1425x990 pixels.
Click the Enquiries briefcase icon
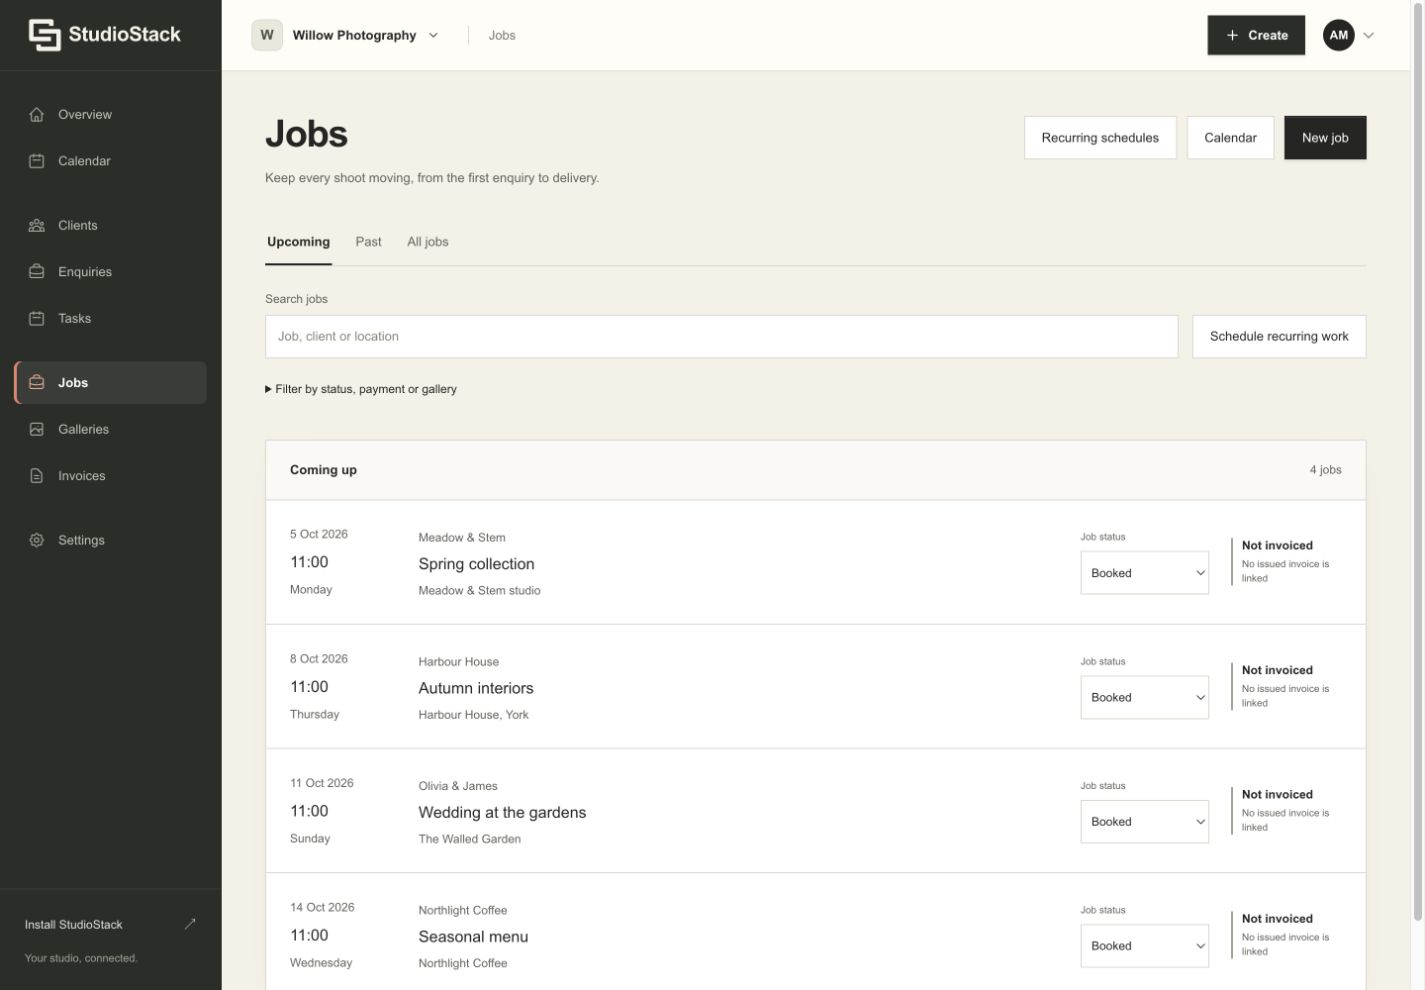(x=37, y=272)
